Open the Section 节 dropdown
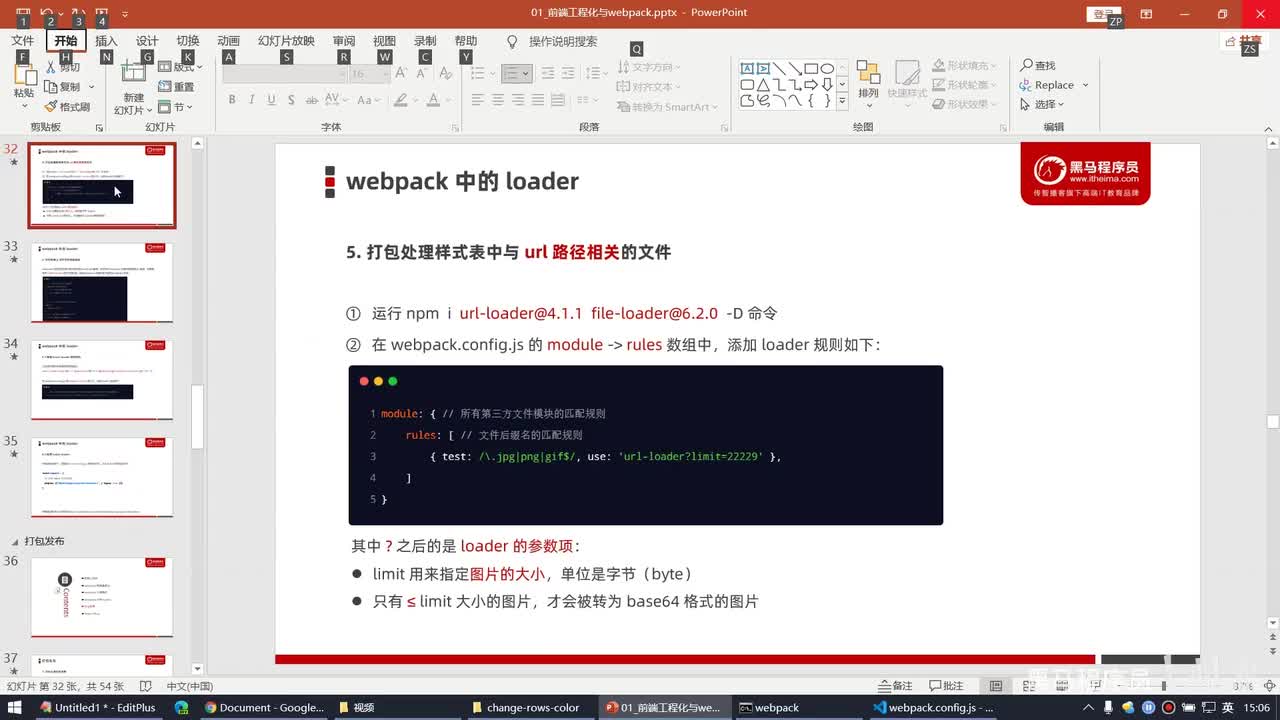The height and width of the screenshot is (720, 1280). (x=176, y=107)
